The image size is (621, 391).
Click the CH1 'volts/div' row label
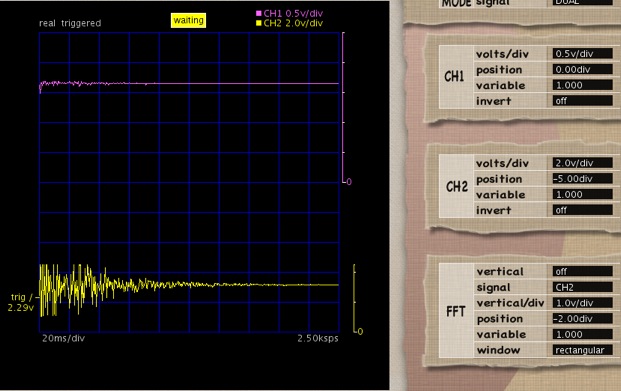pyautogui.click(x=502, y=54)
